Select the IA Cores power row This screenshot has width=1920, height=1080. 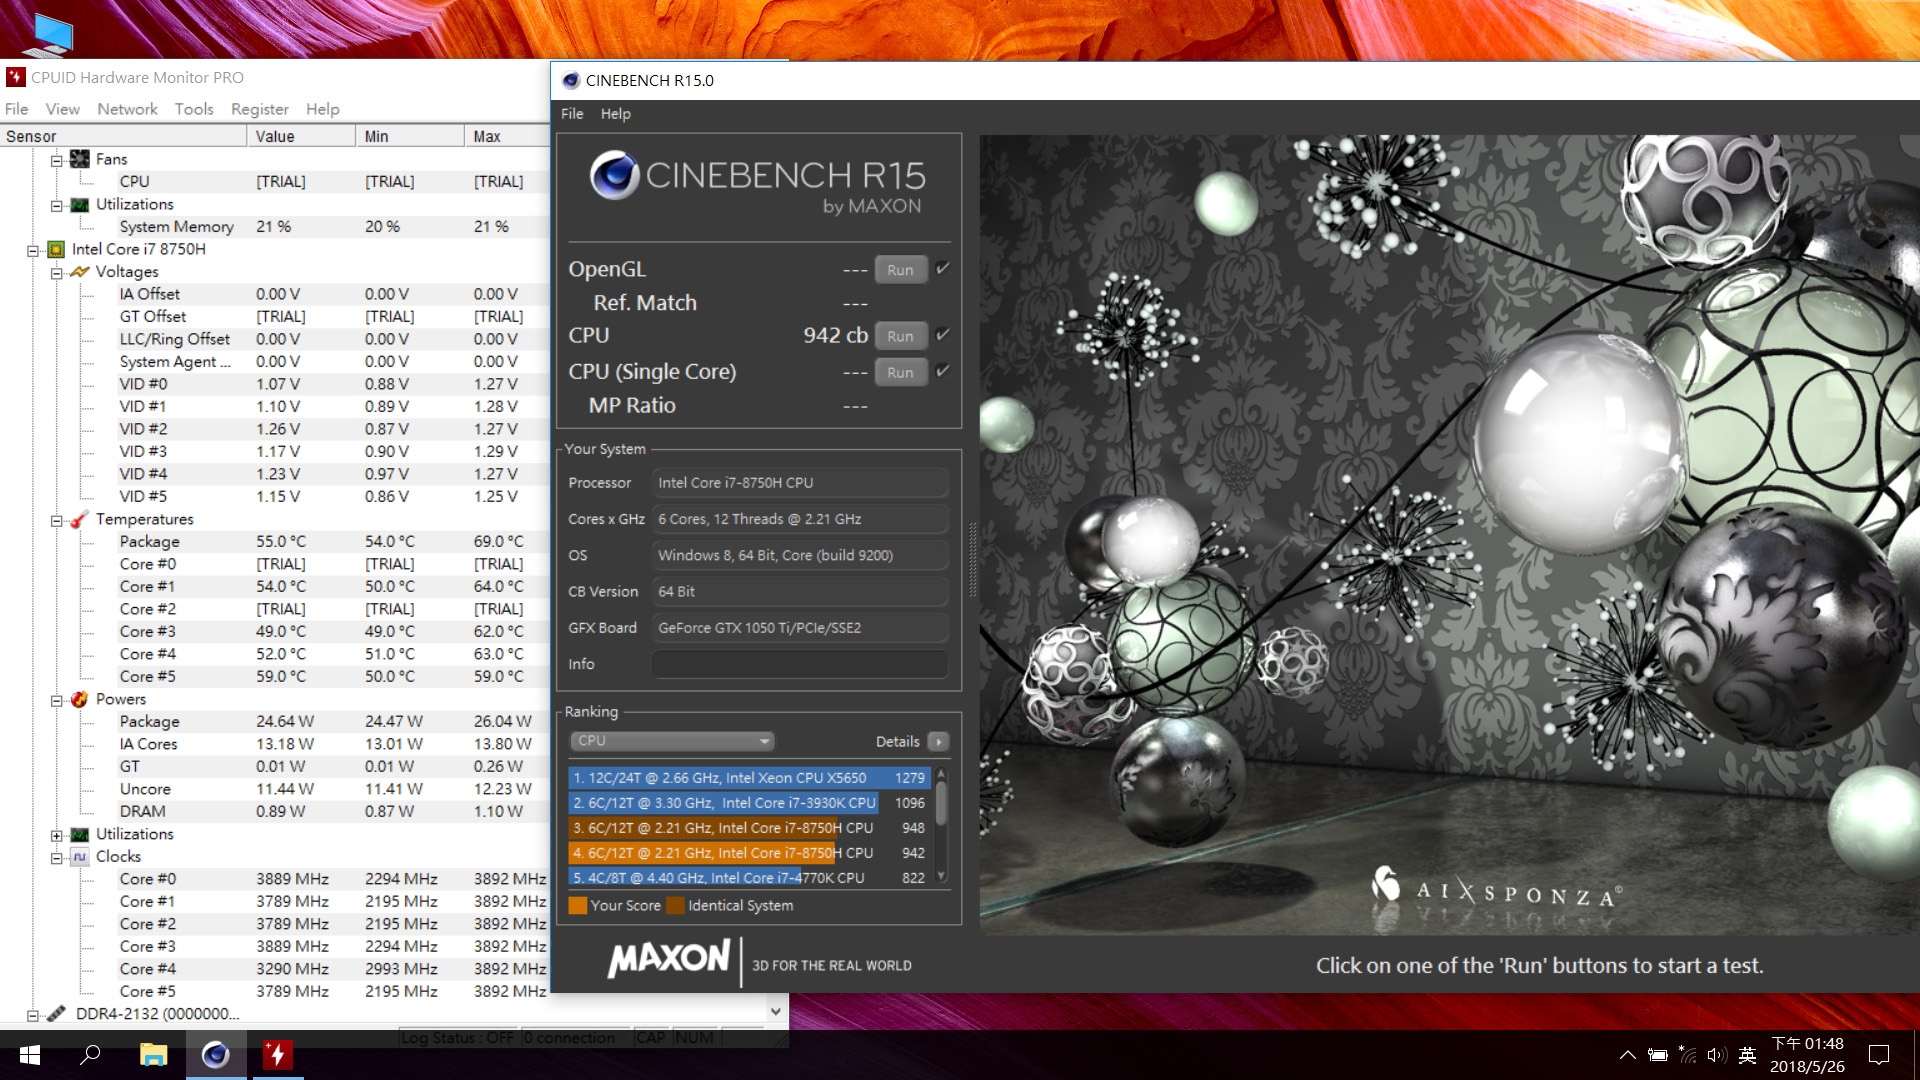pyautogui.click(x=275, y=744)
